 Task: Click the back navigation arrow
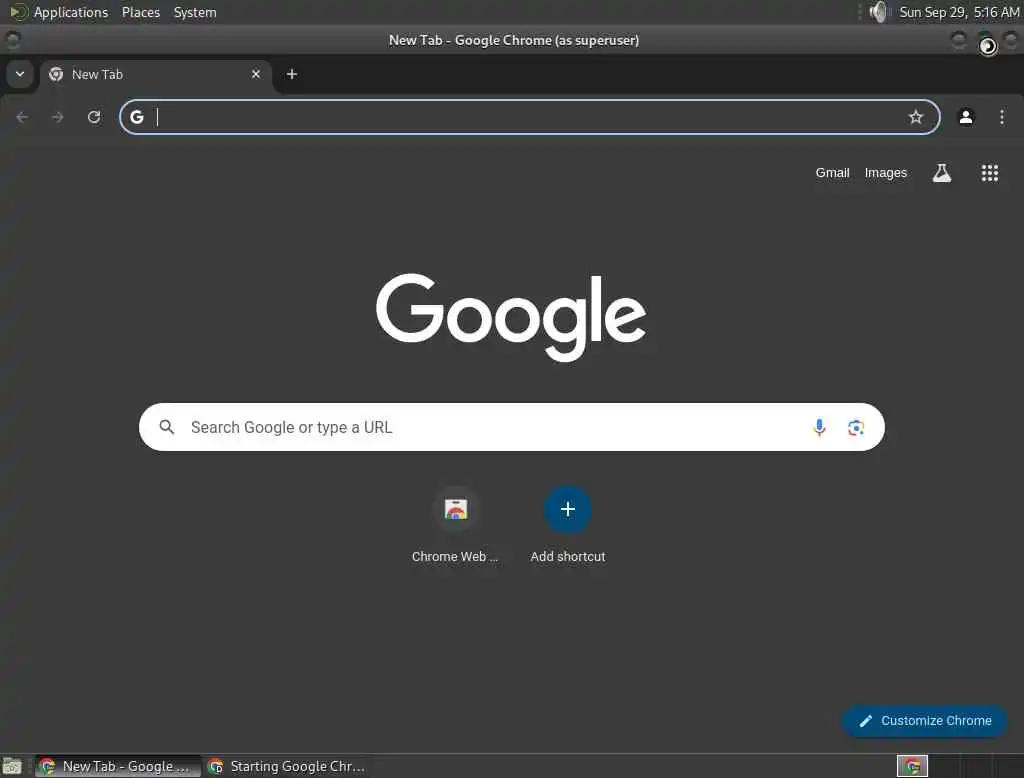tap(22, 117)
